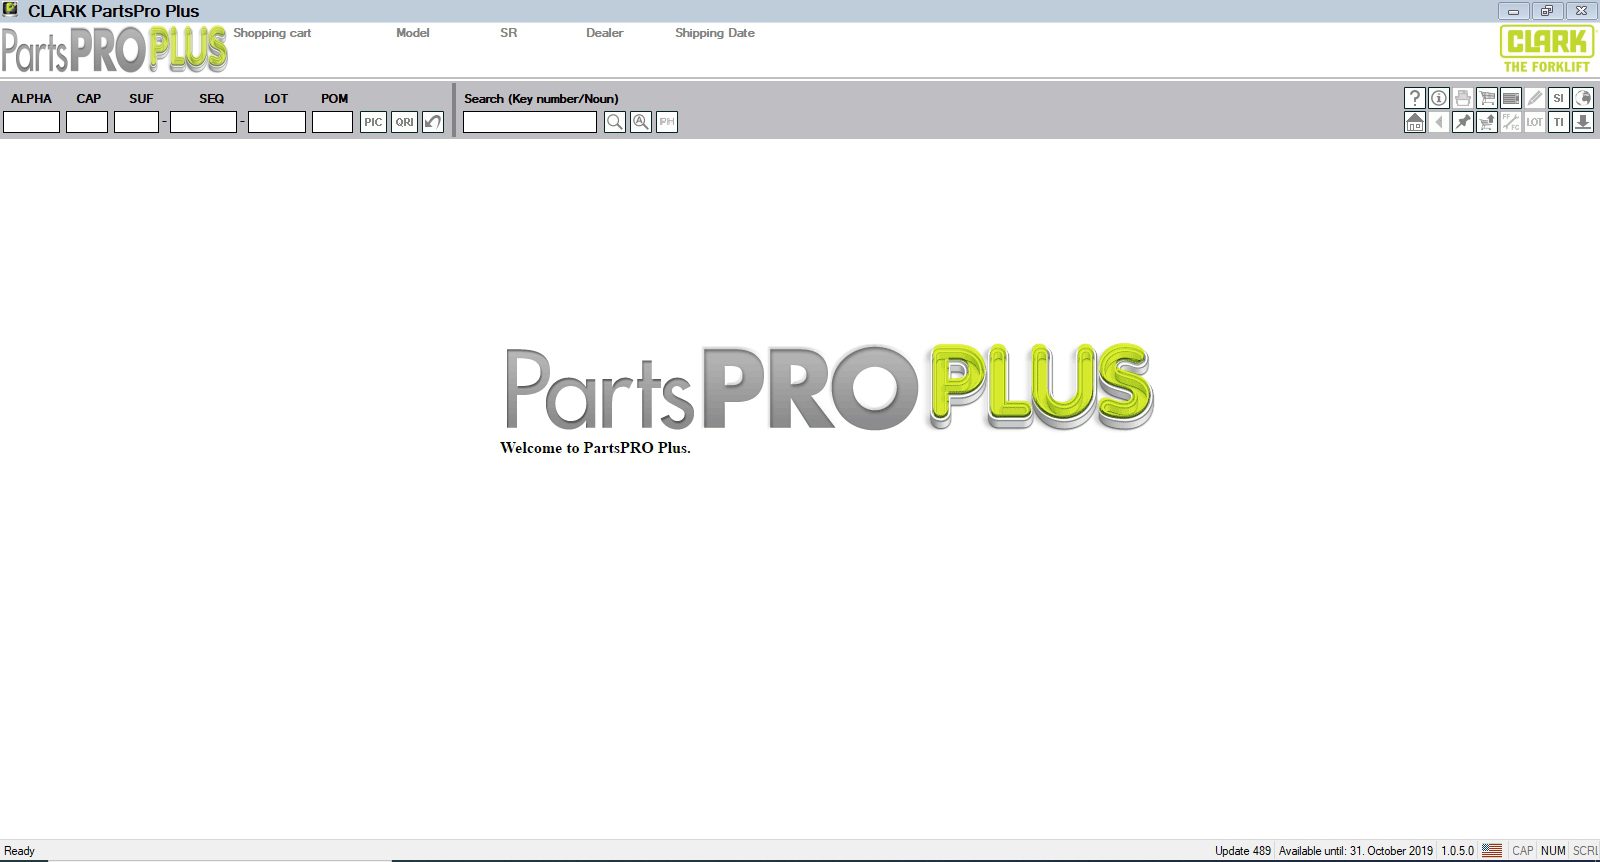The image size is (1600, 862).
Task: Focus the LOT input field
Action: 277,122
